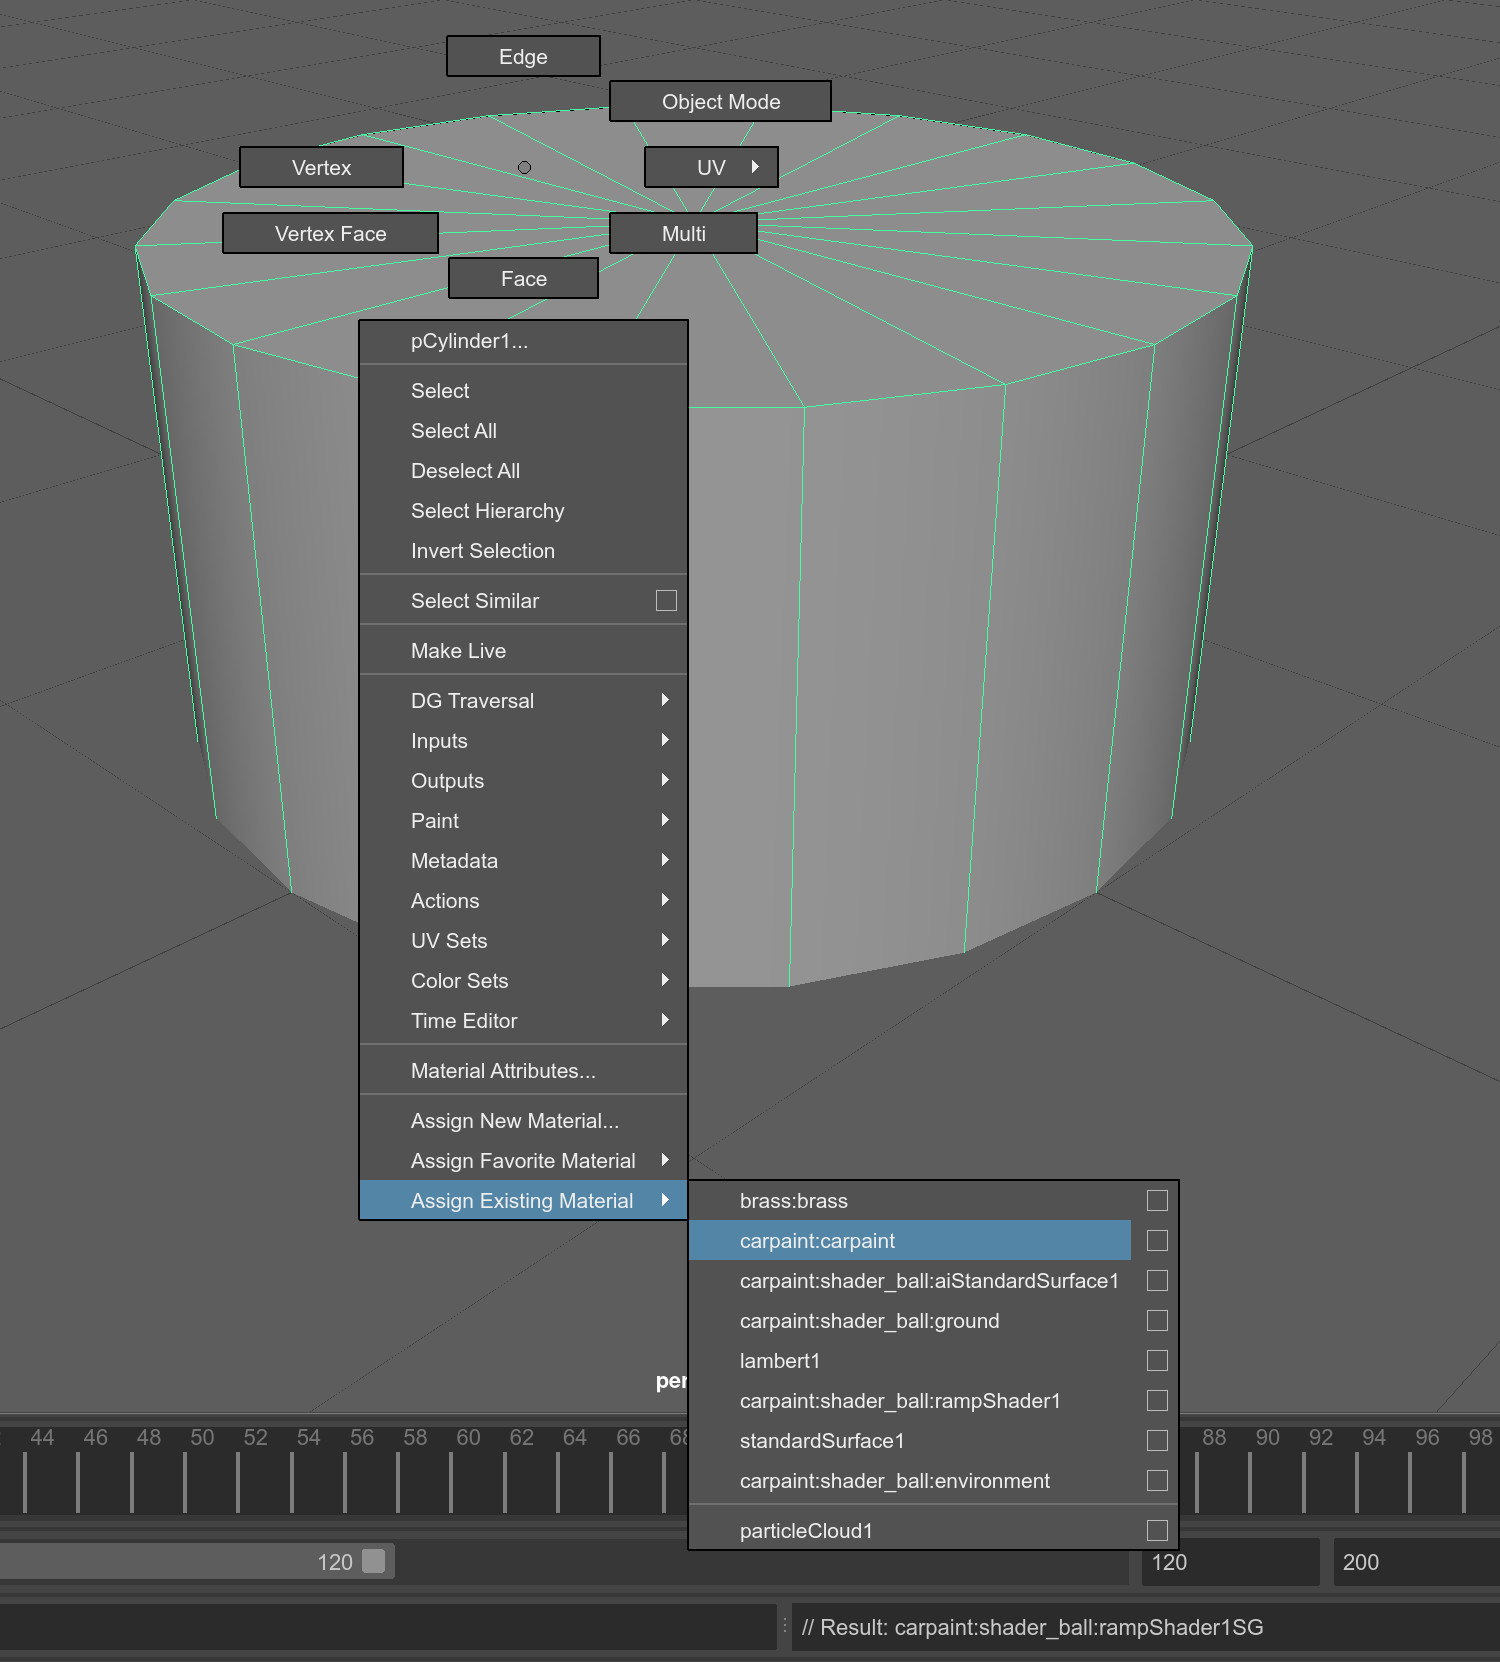
Task: Click option box beside carpaint:shader_ball:ground
Action: [x=1157, y=1320]
